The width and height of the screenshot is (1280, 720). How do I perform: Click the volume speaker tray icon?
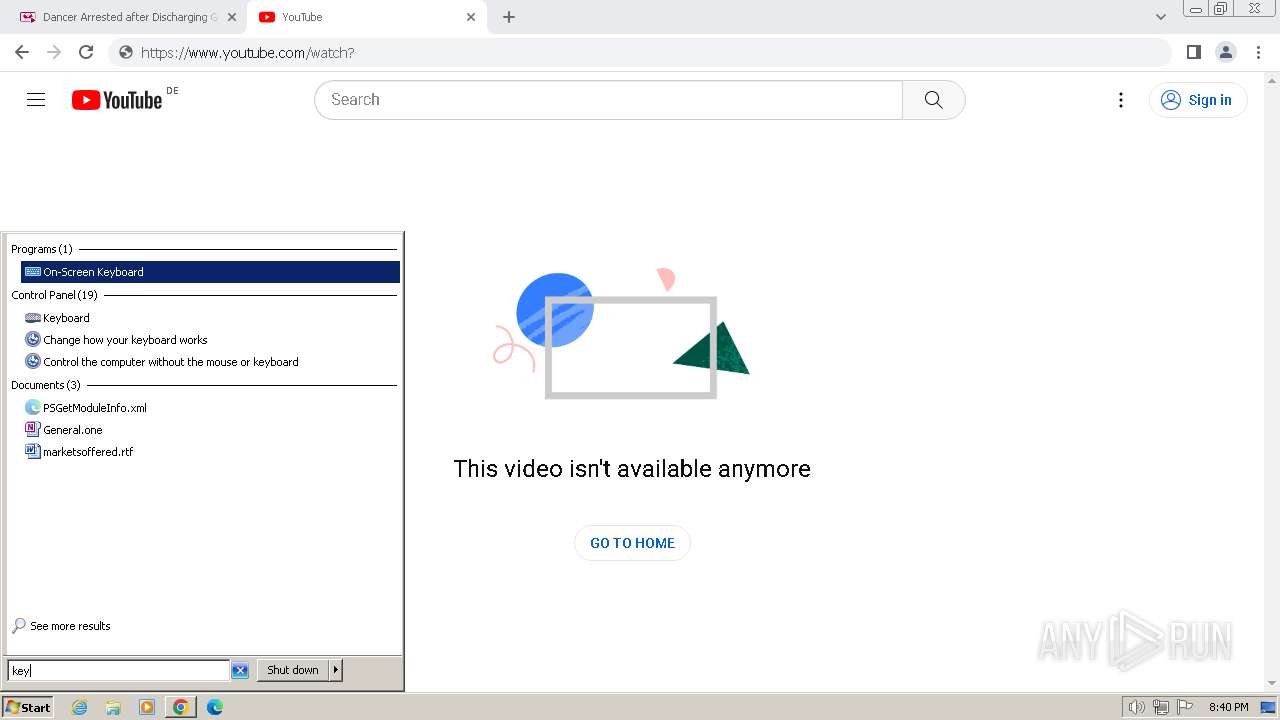(1137, 707)
